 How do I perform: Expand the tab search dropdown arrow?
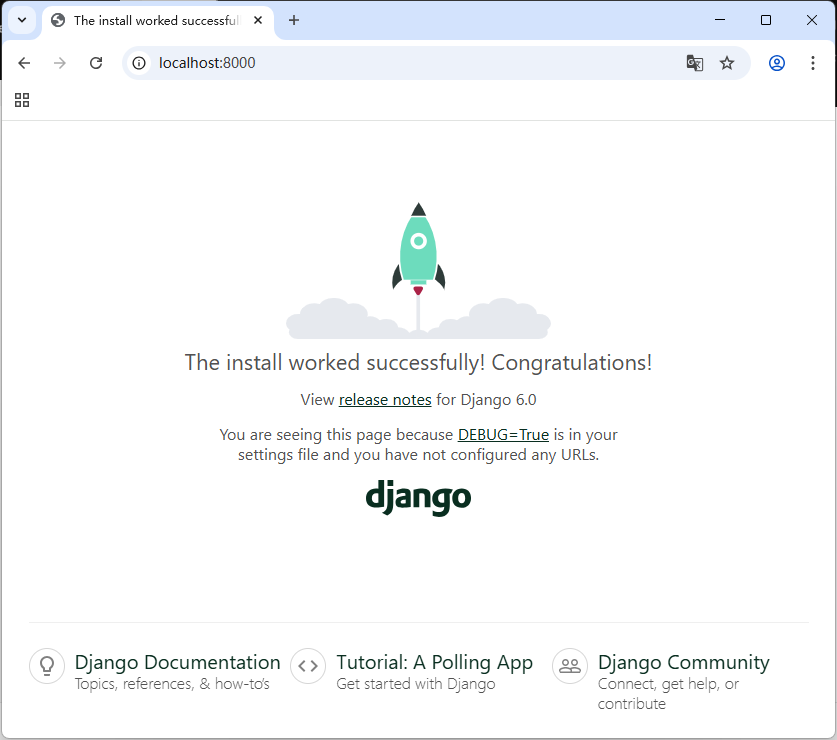pyautogui.click(x=22, y=20)
